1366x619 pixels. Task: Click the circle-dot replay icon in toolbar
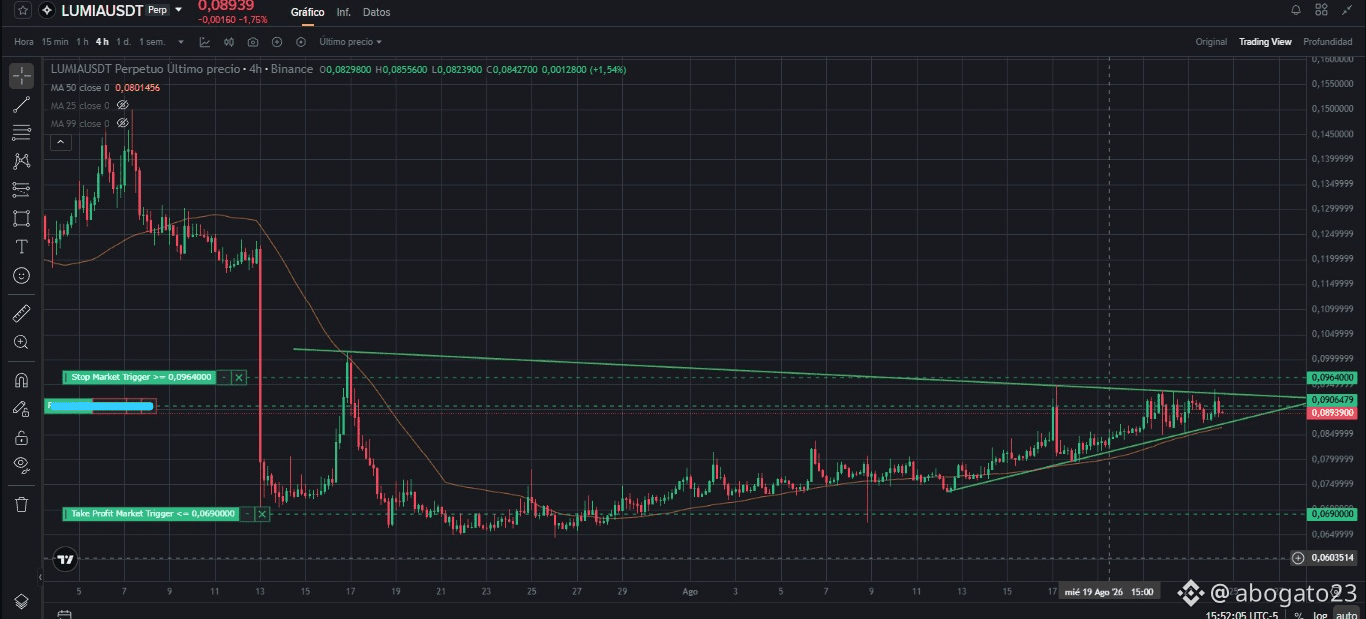click(301, 42)
